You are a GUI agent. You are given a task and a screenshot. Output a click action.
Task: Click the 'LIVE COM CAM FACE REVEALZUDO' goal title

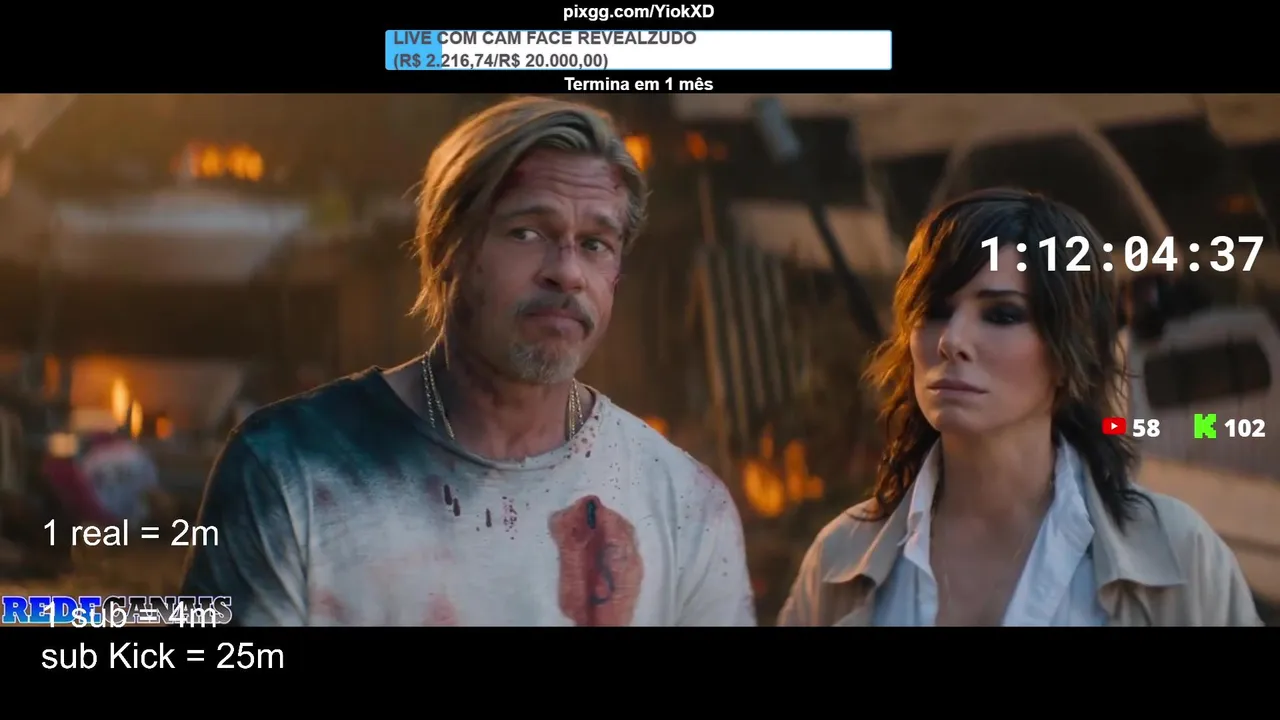tap(545, 38)
